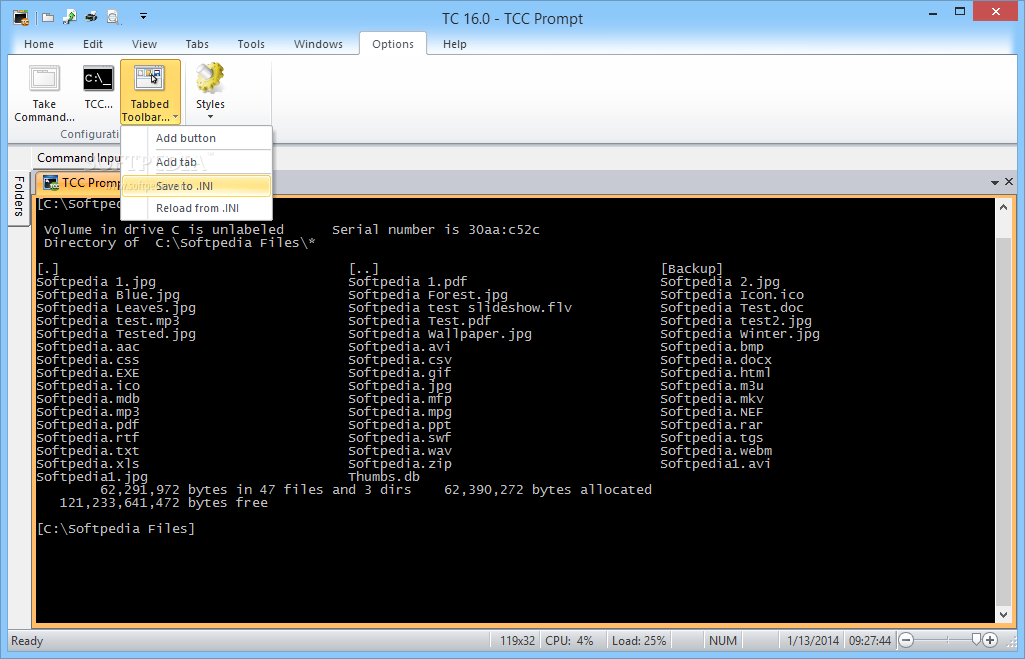This screenshot has height=659, width=1025.
Task: Open Take Command configuration dialog
Action: pyautogui.click(x=44, y=93)
